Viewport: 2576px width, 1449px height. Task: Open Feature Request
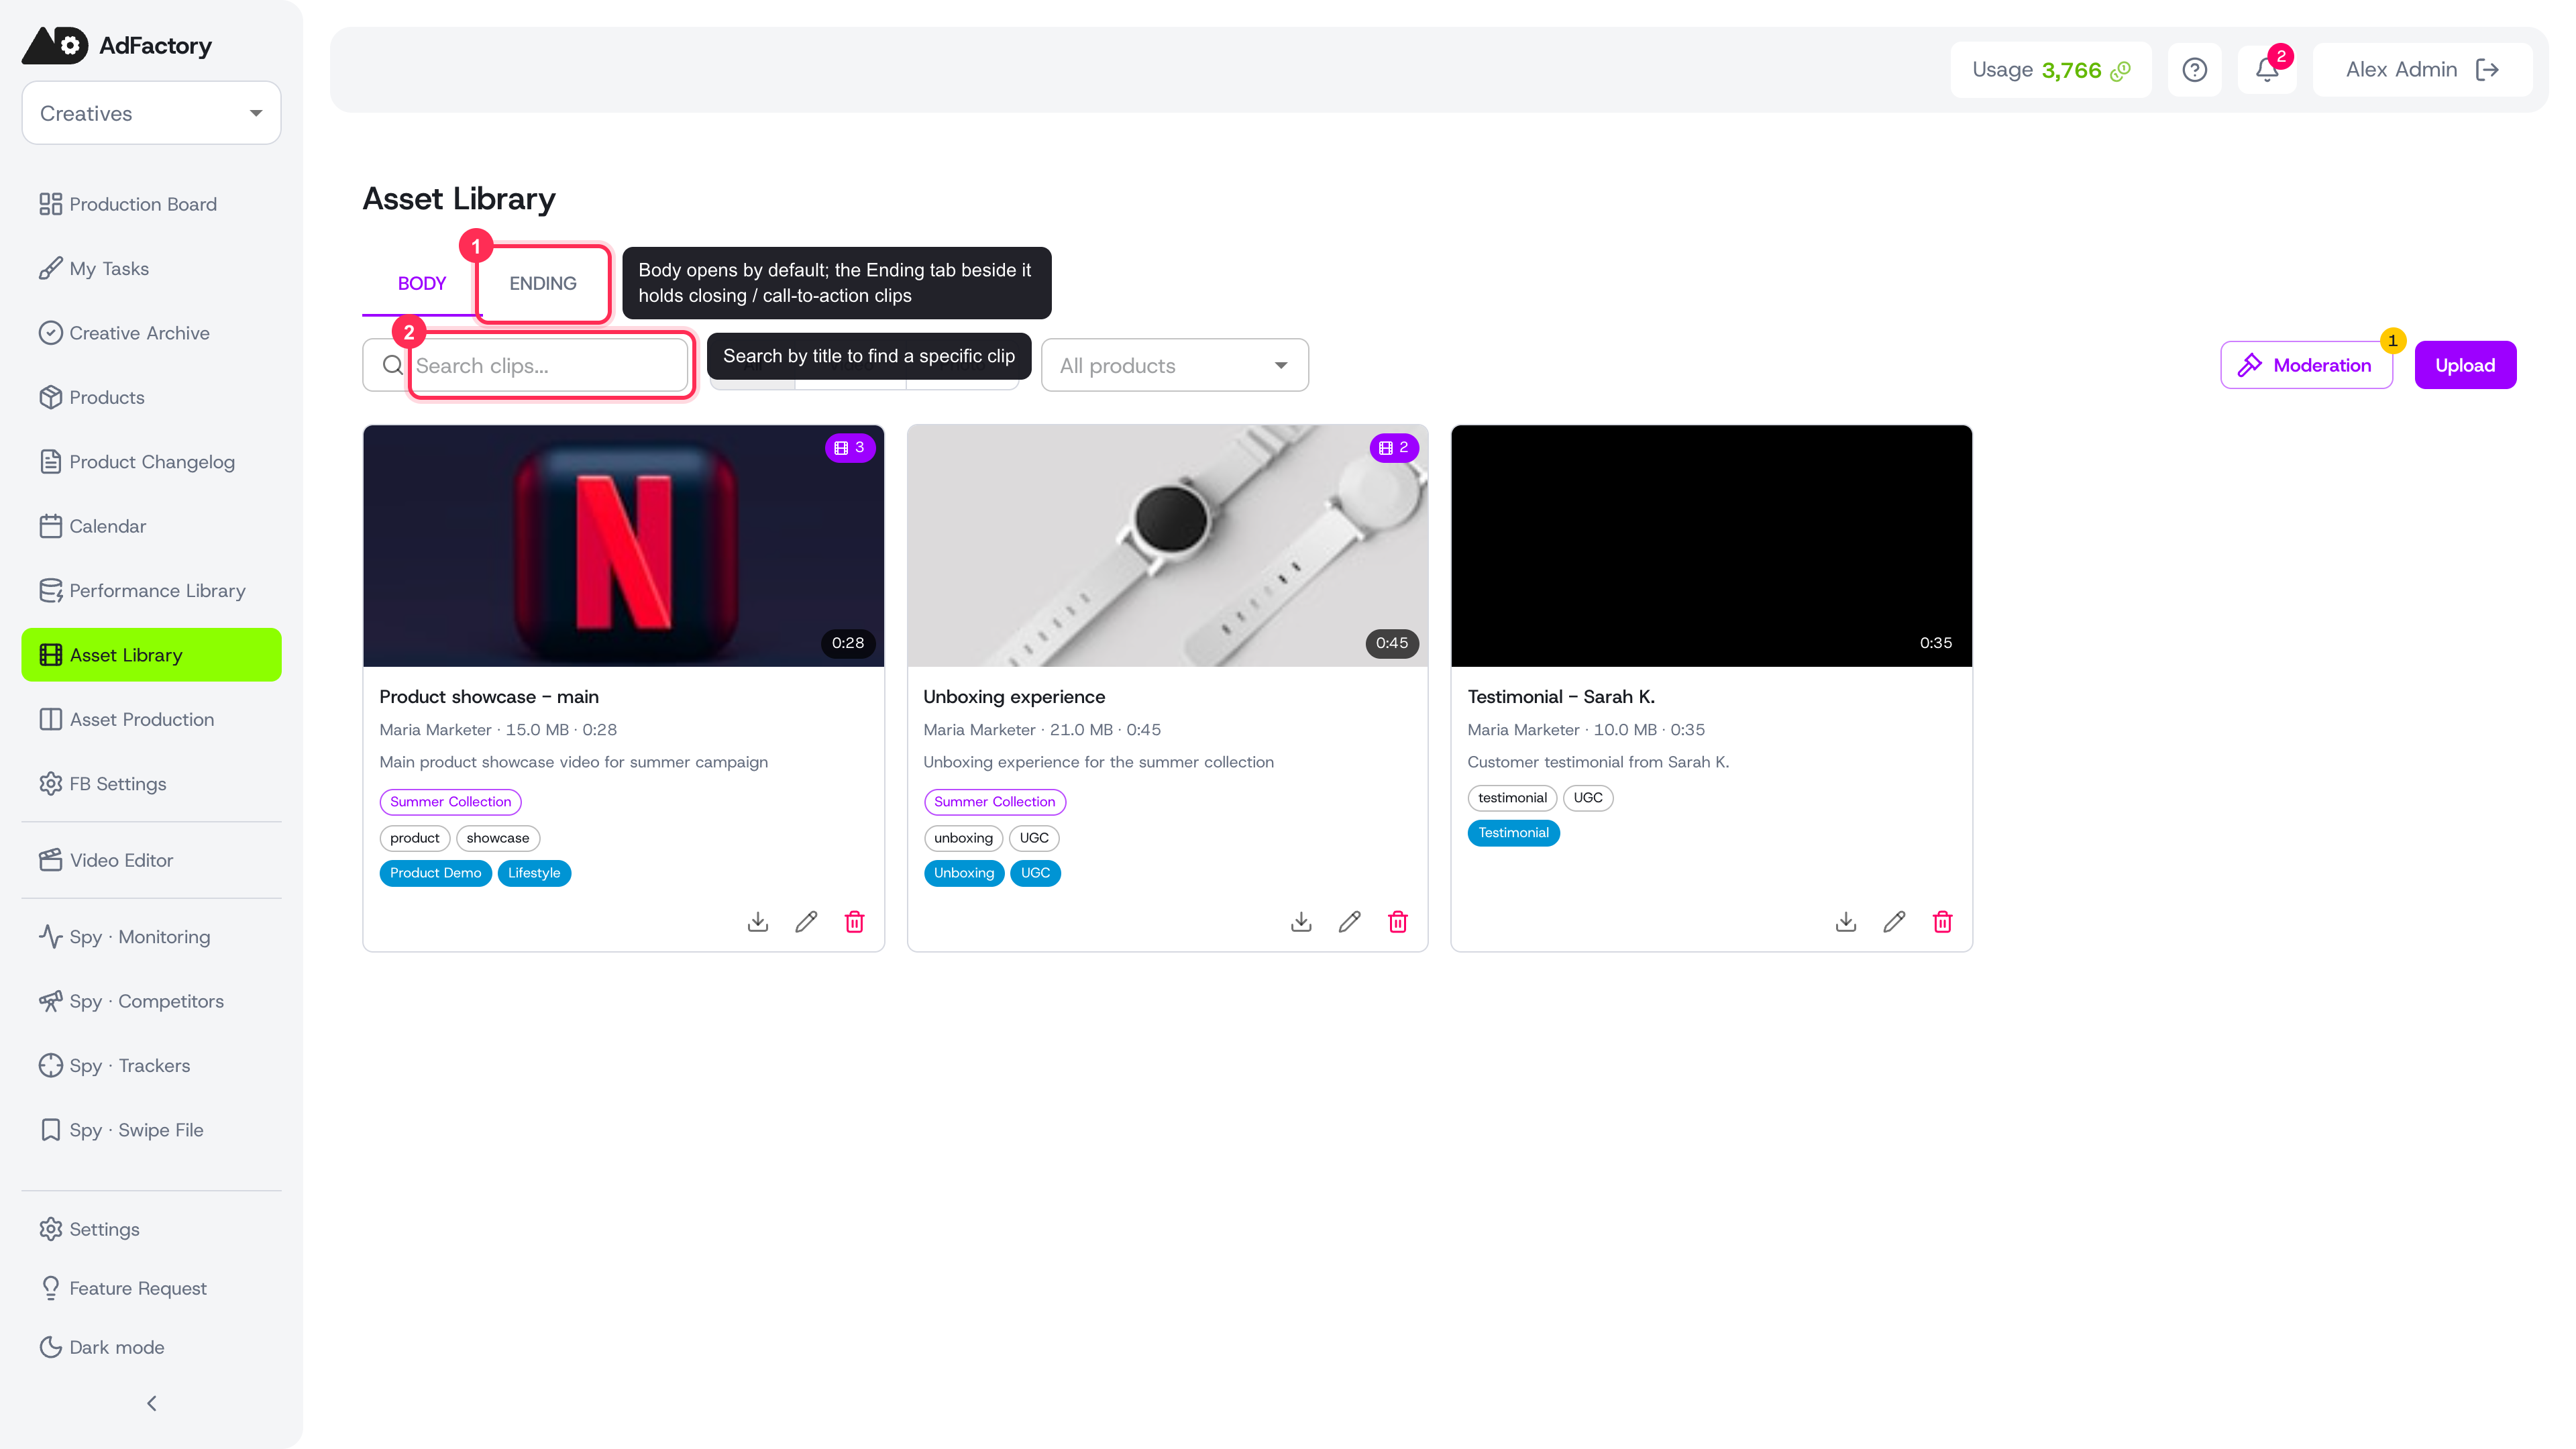151,1288
